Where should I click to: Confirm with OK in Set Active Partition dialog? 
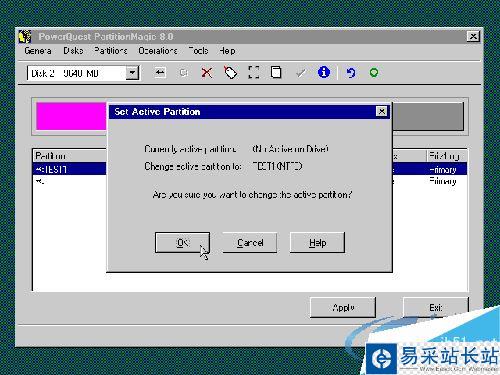click(182, 242)
